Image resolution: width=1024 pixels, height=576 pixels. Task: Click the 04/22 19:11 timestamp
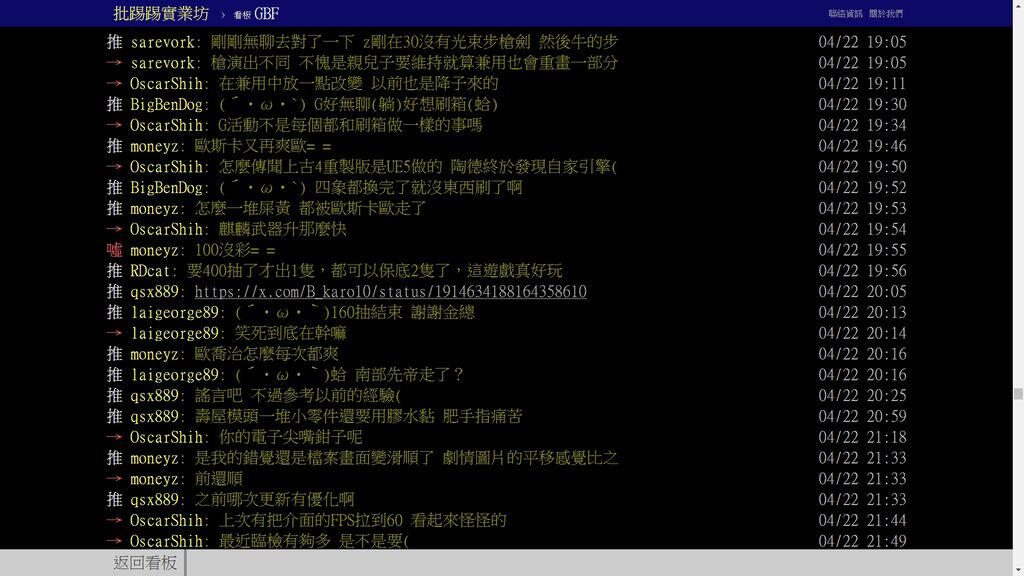tap(862, 84)
